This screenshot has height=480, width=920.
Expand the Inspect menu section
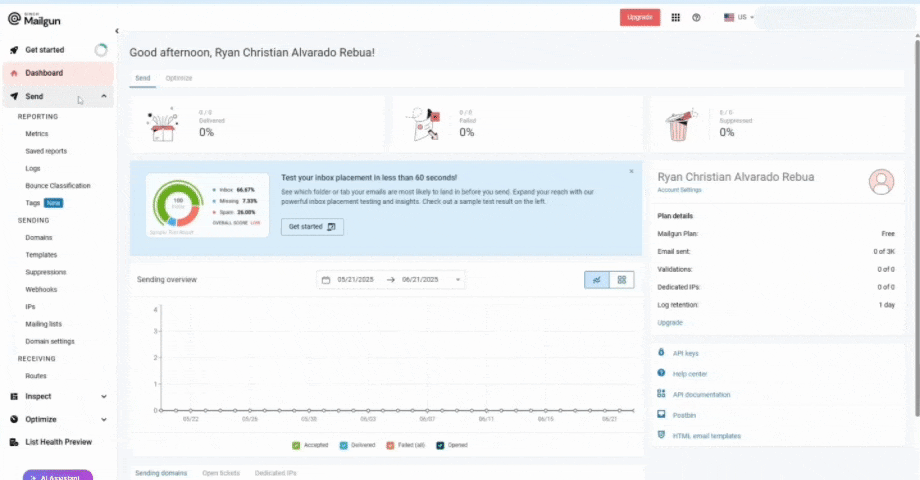pos(104,397)
